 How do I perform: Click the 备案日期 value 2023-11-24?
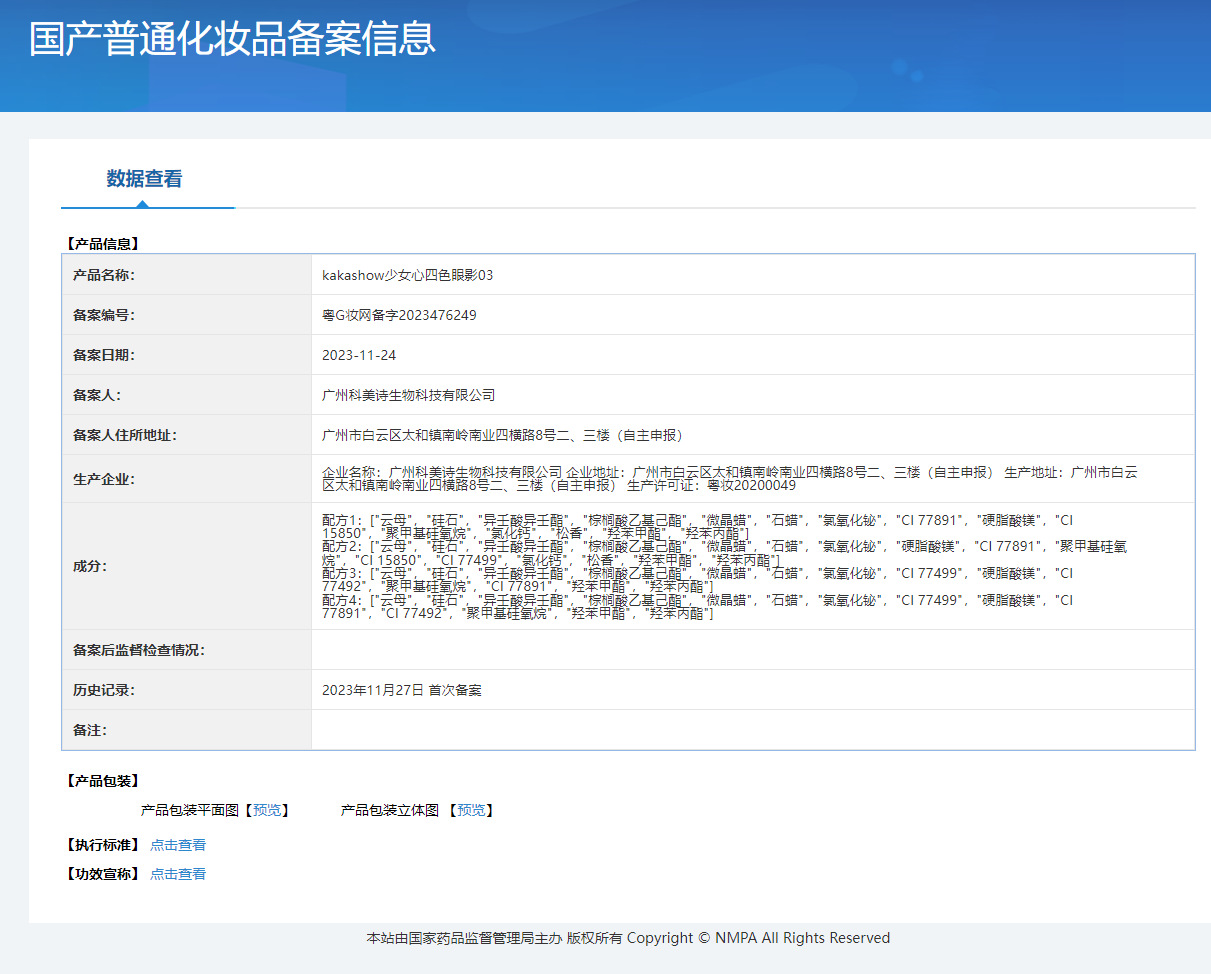[x=359, y=355]
